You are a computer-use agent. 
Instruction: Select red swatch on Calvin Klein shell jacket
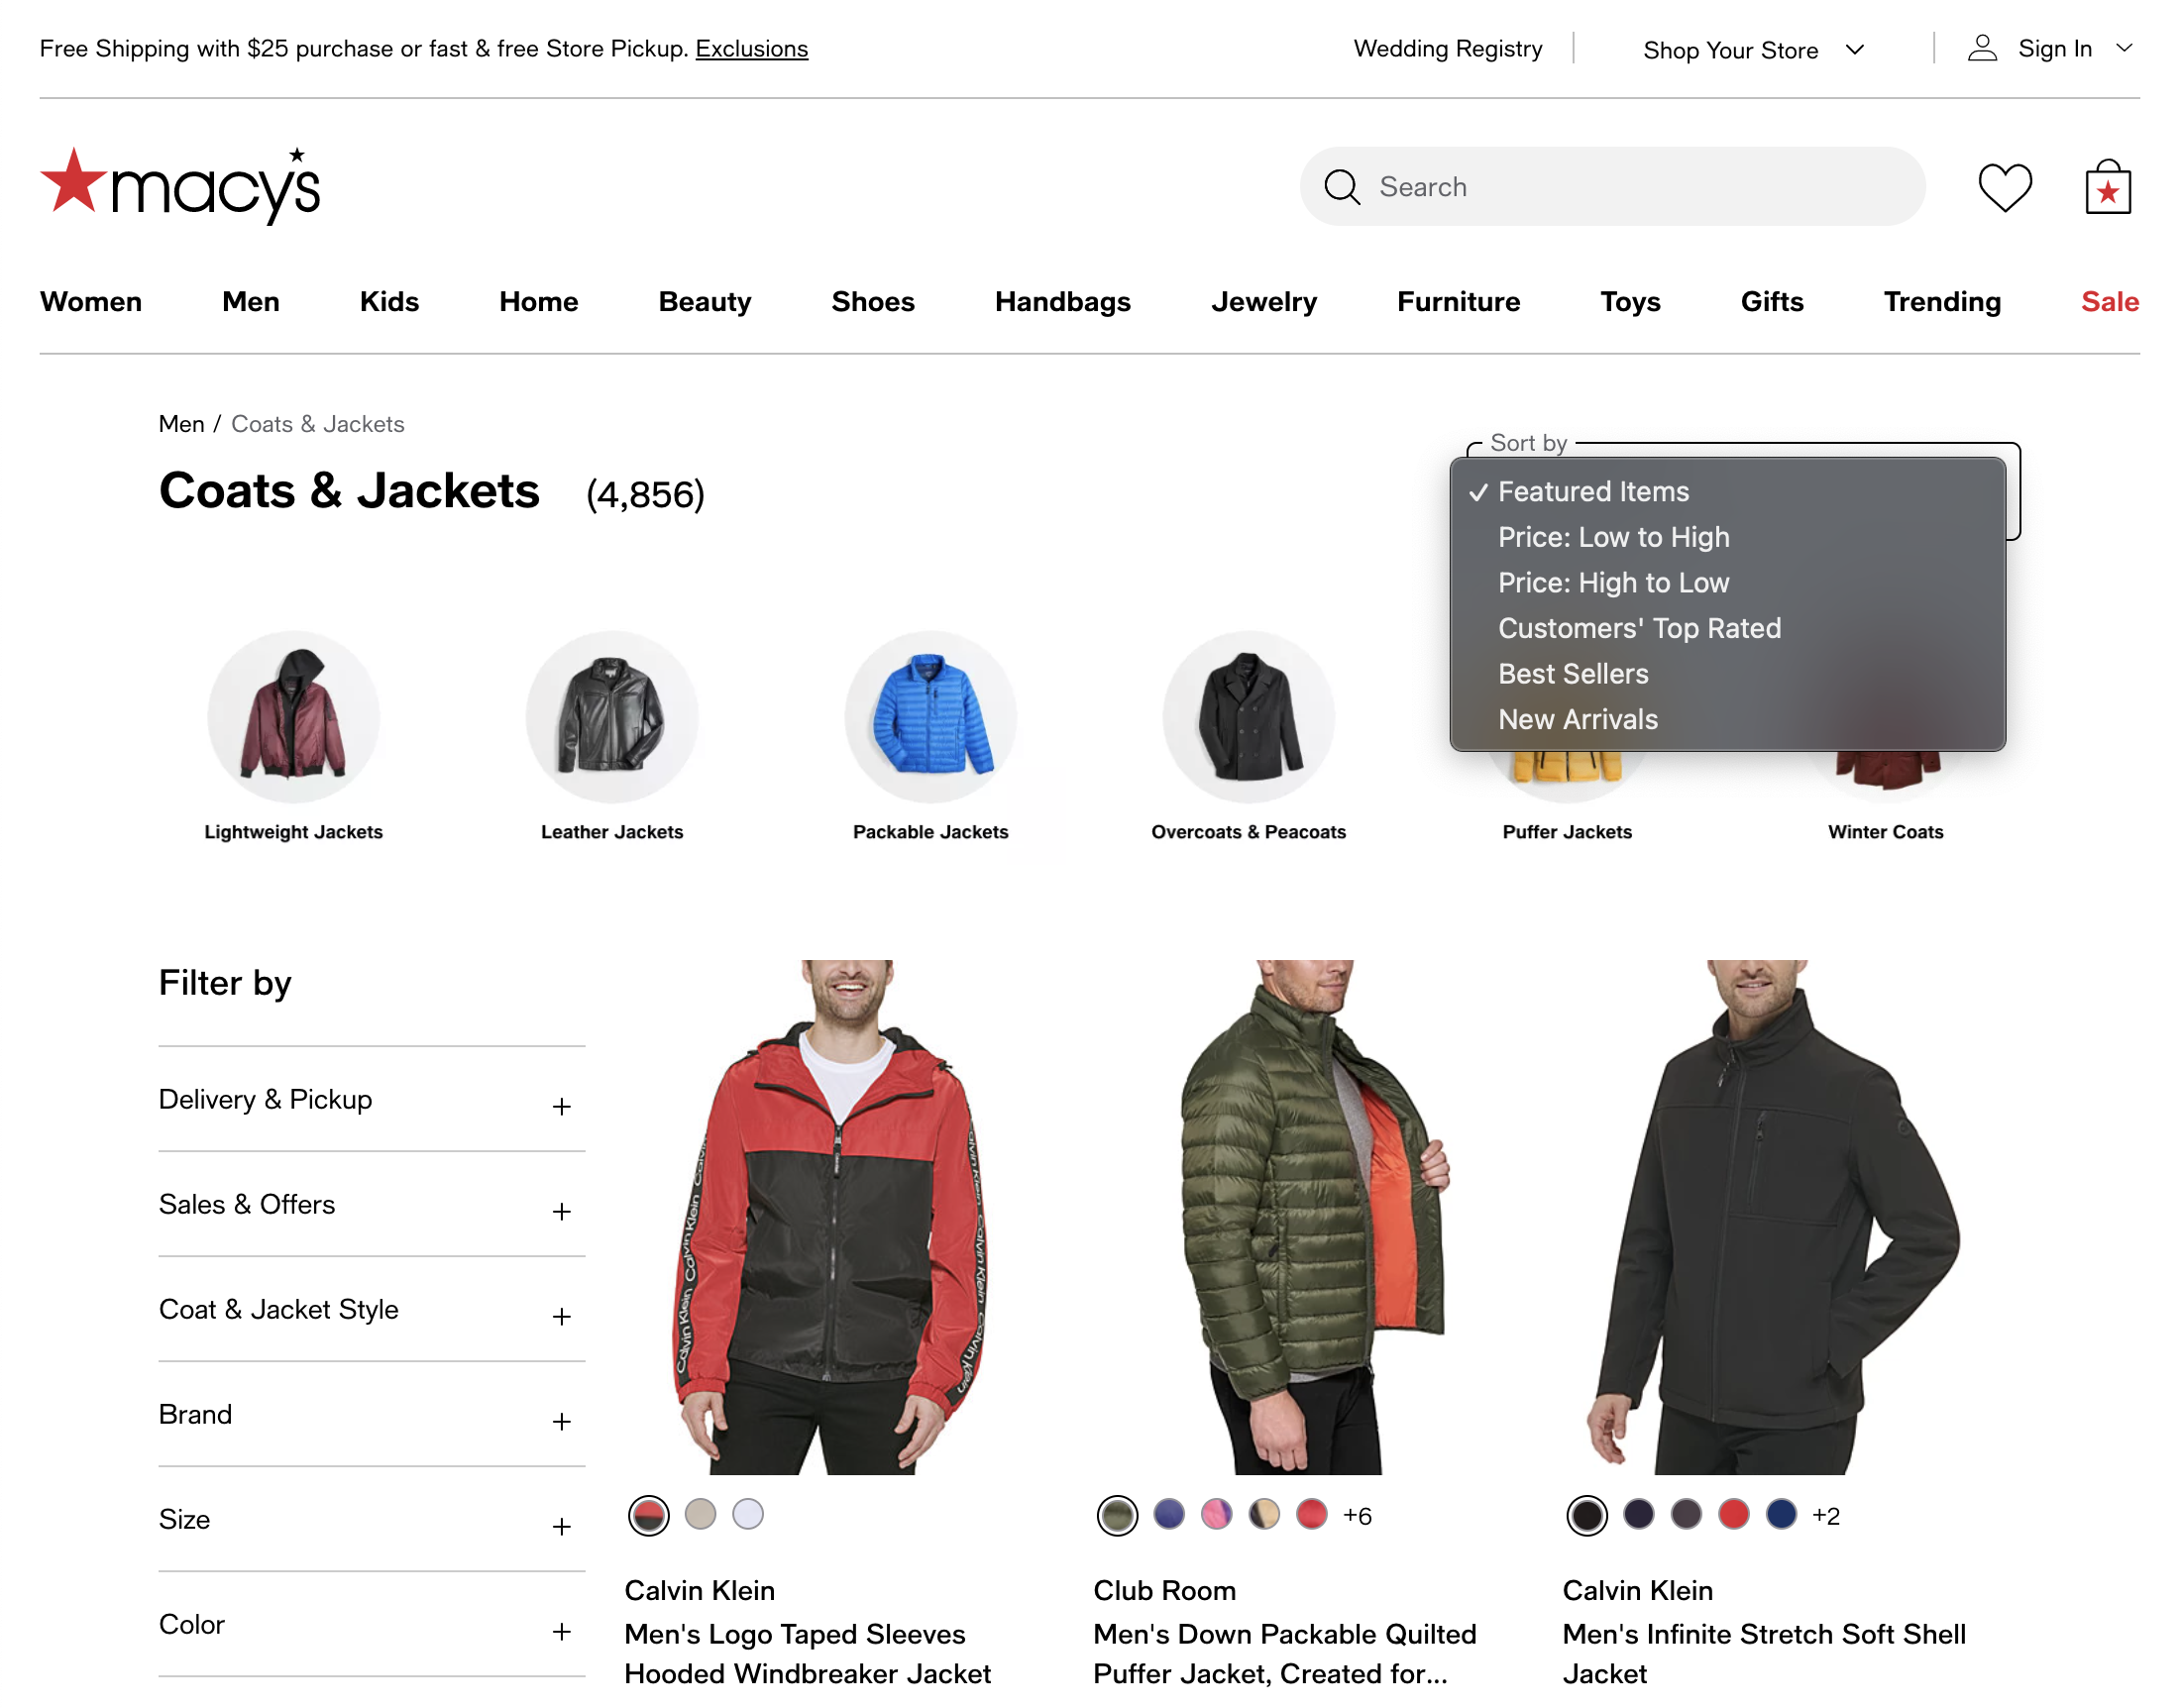tap(1733, 1515)
